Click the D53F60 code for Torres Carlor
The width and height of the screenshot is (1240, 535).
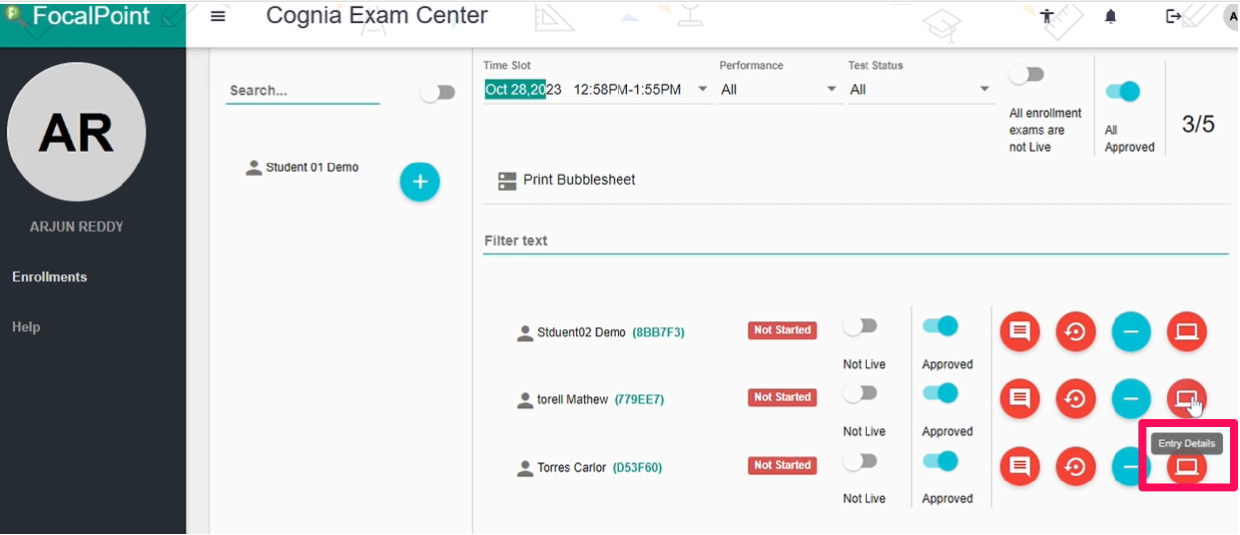[x=637, y=467]
